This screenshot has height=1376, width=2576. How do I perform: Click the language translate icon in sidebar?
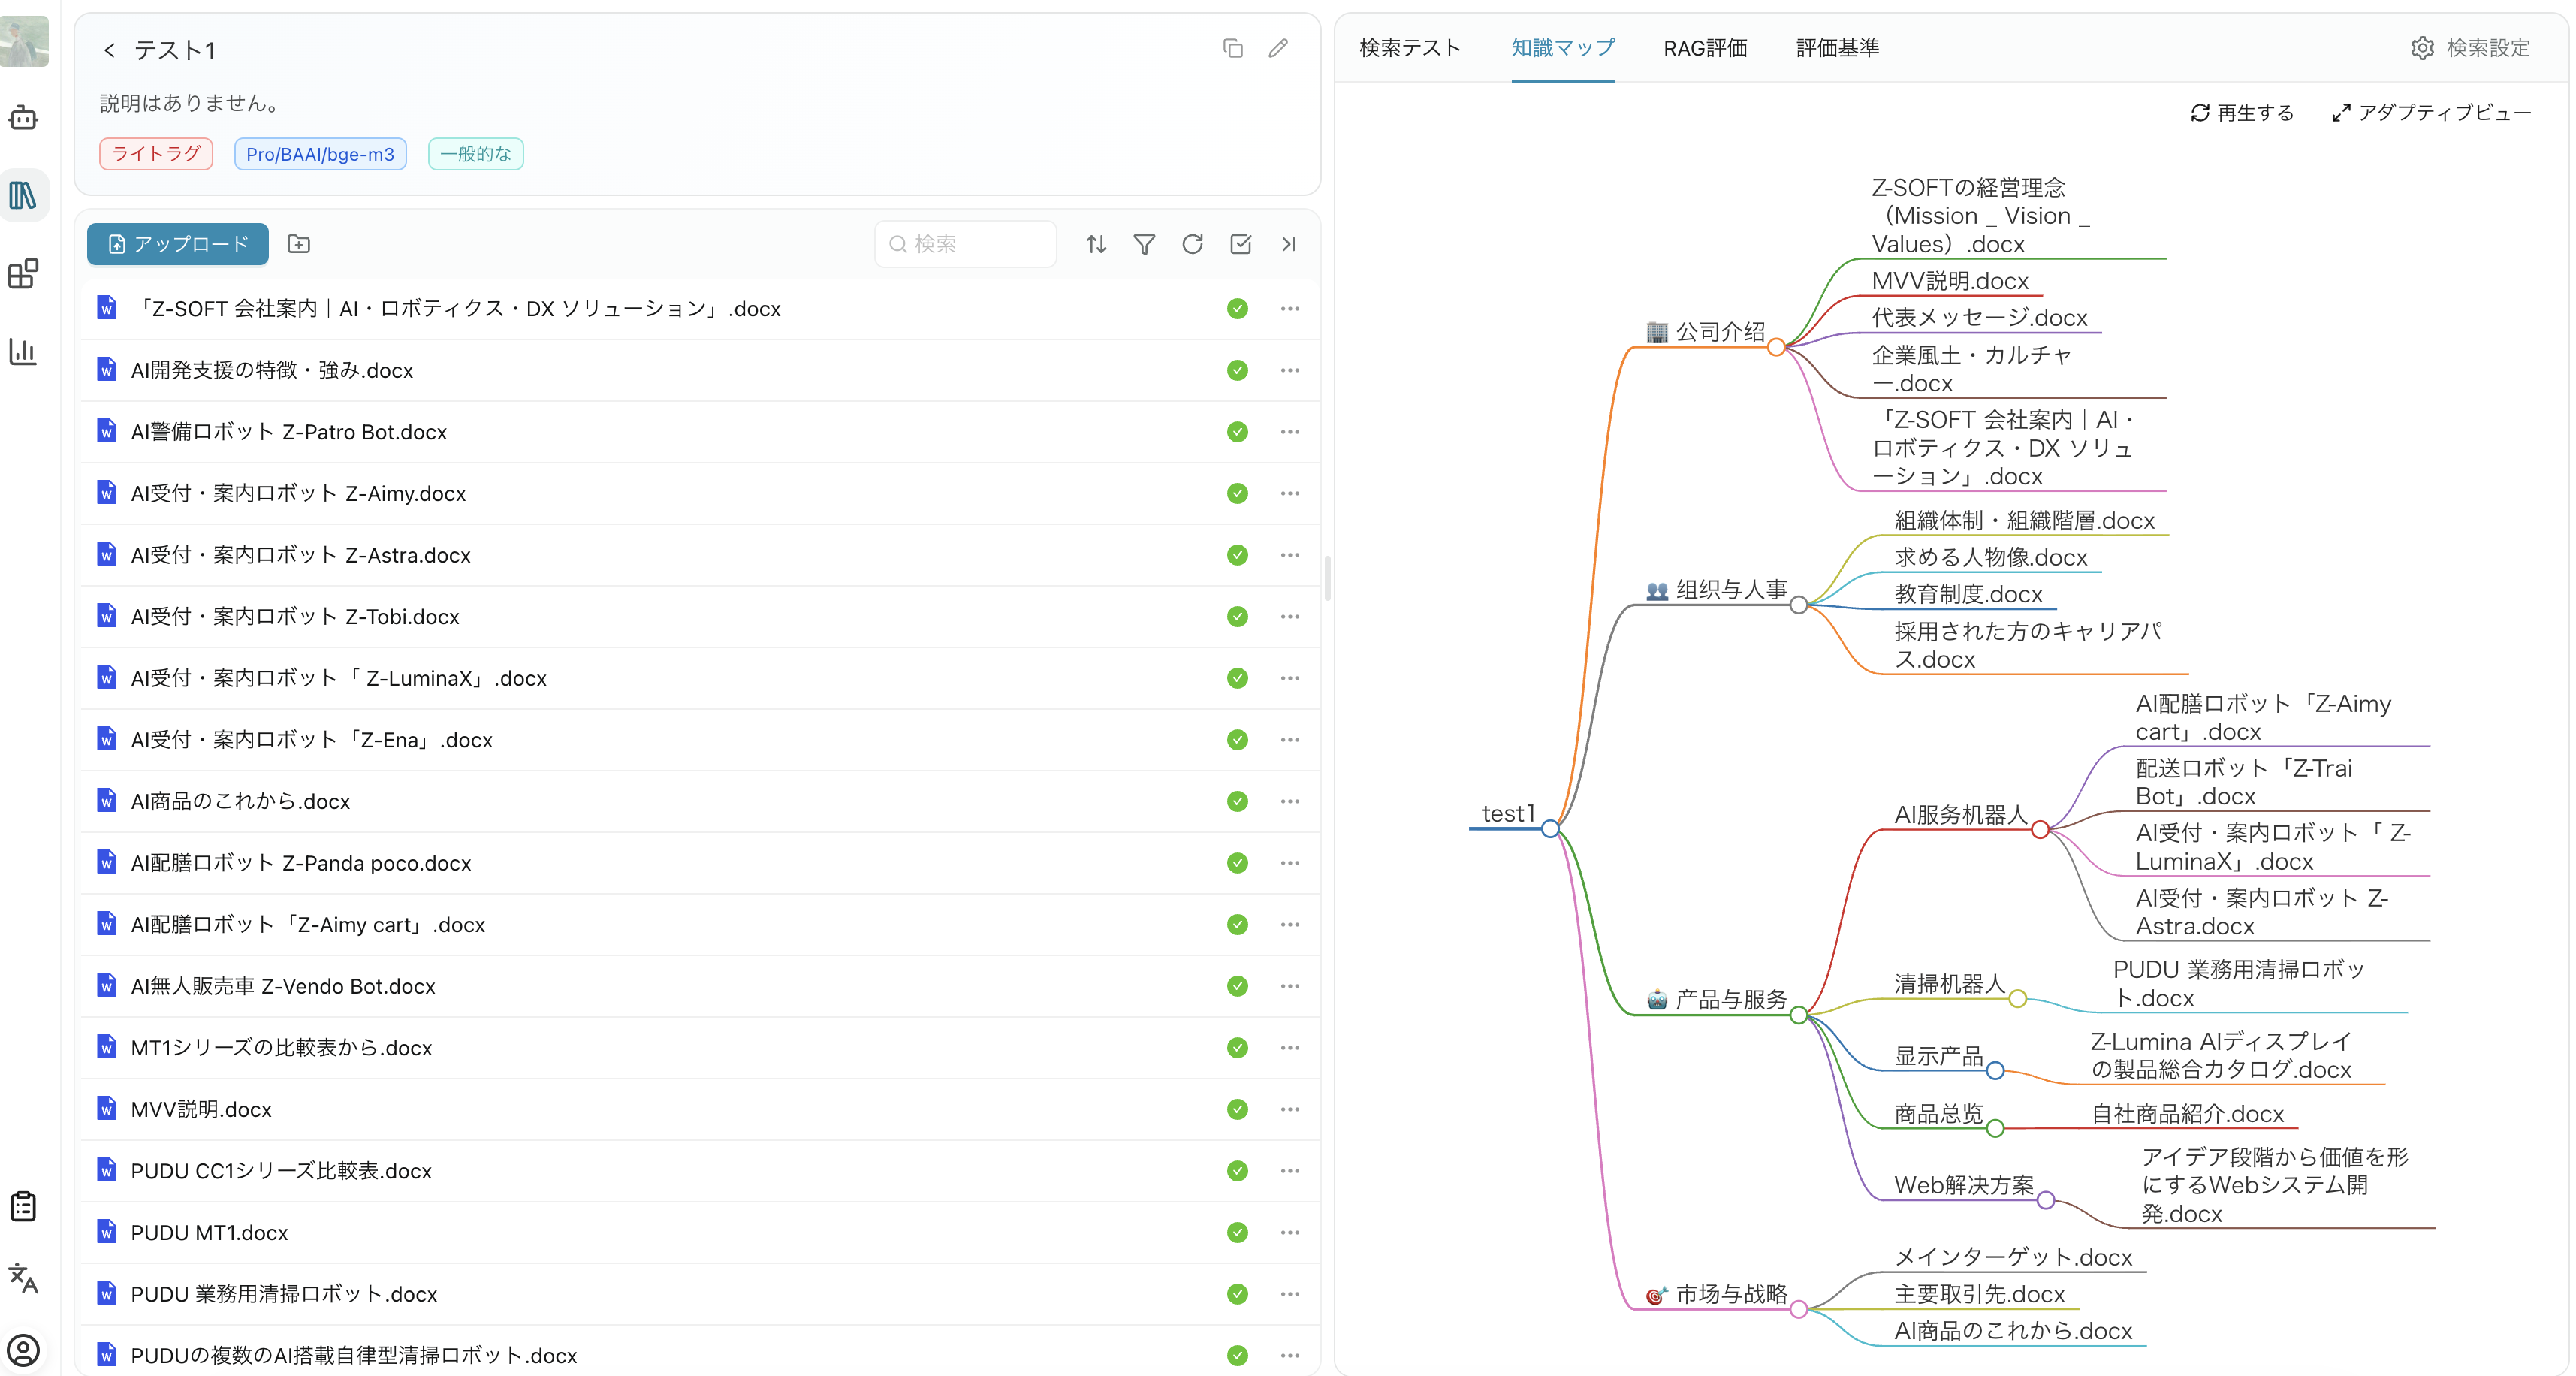pos(23,1278)
